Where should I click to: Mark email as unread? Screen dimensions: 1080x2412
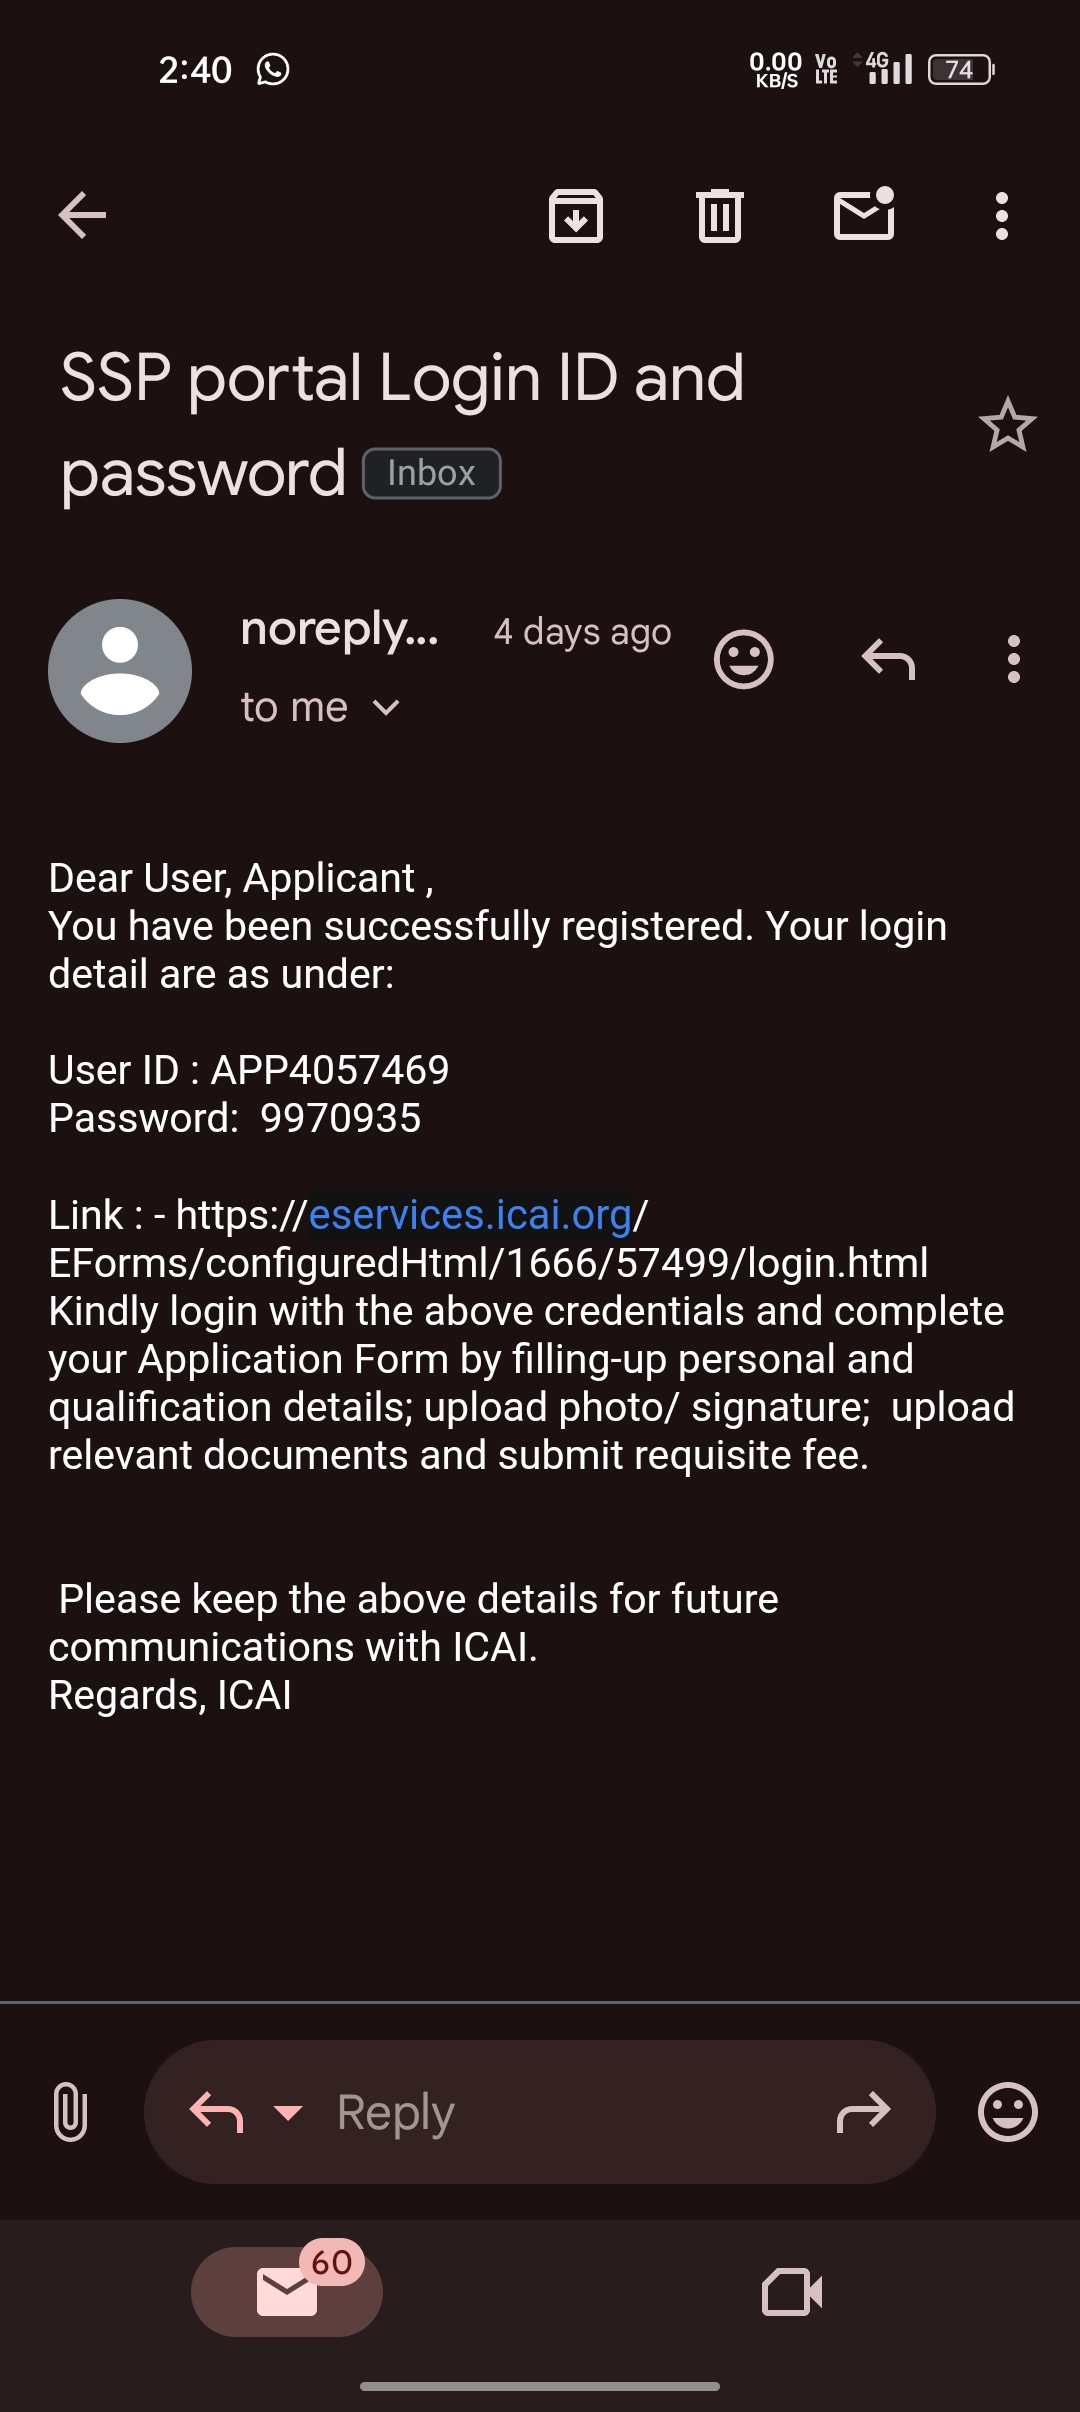coord(864,214)
